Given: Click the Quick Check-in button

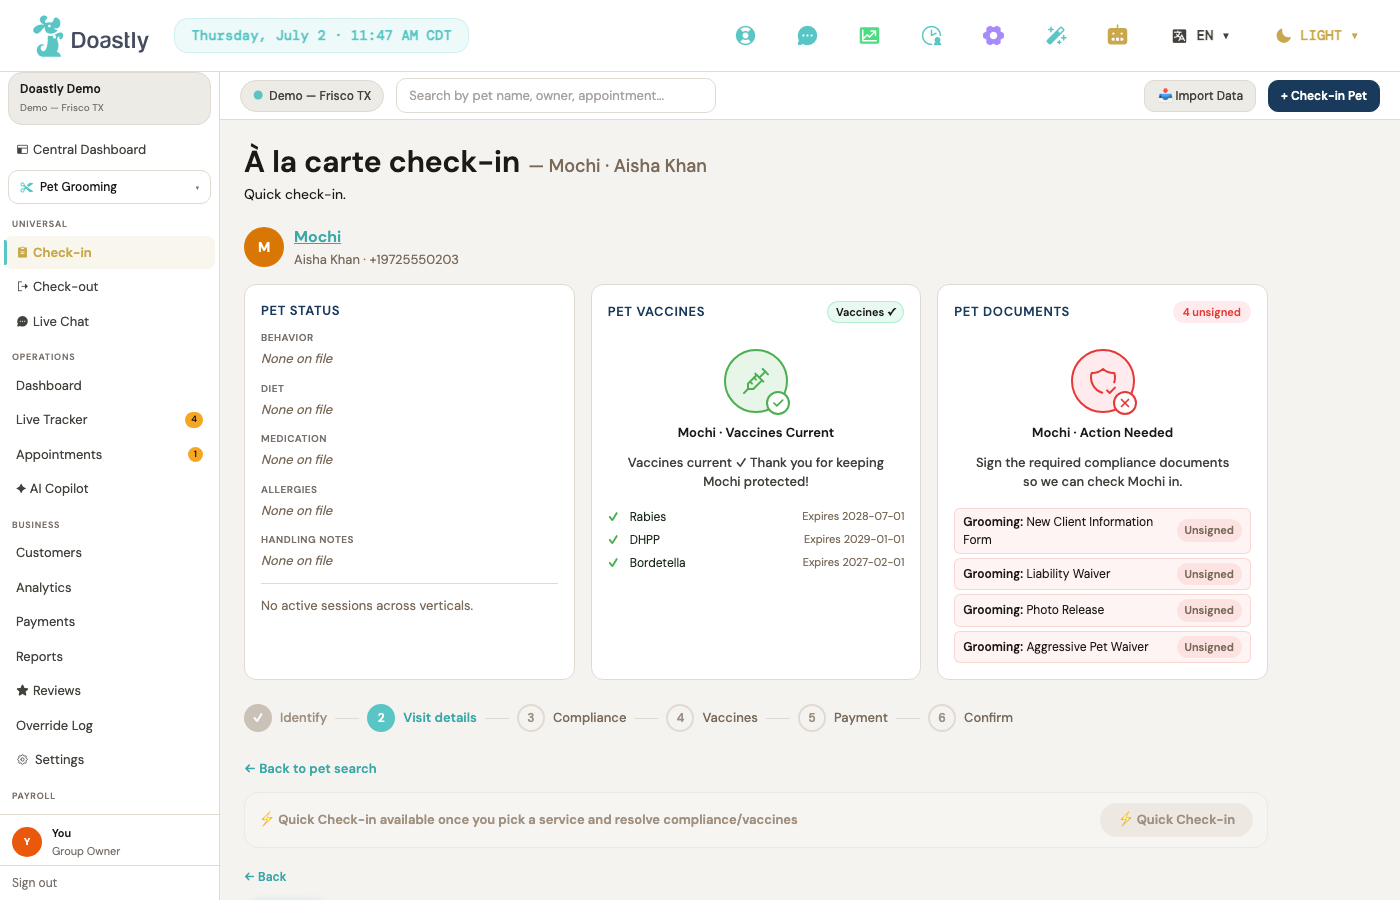Looking at the screenshot, I should [1176, 820].
